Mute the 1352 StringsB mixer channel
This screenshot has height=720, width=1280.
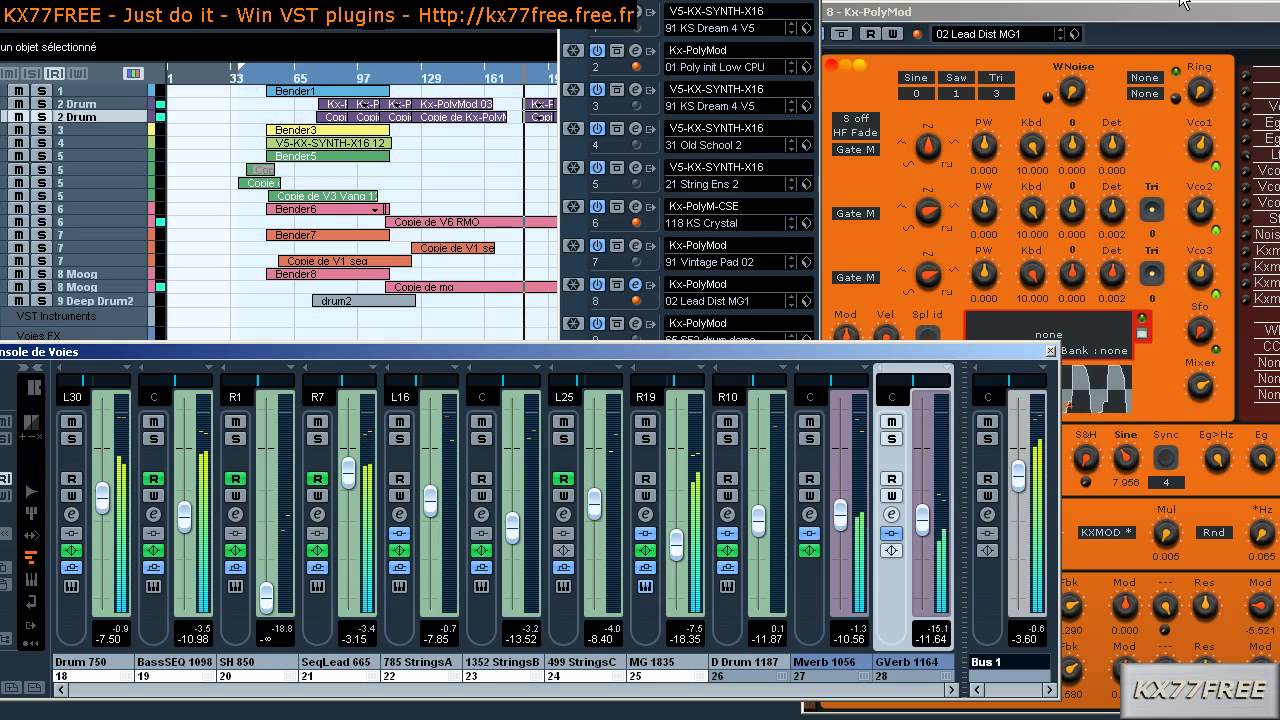point(481,422)
